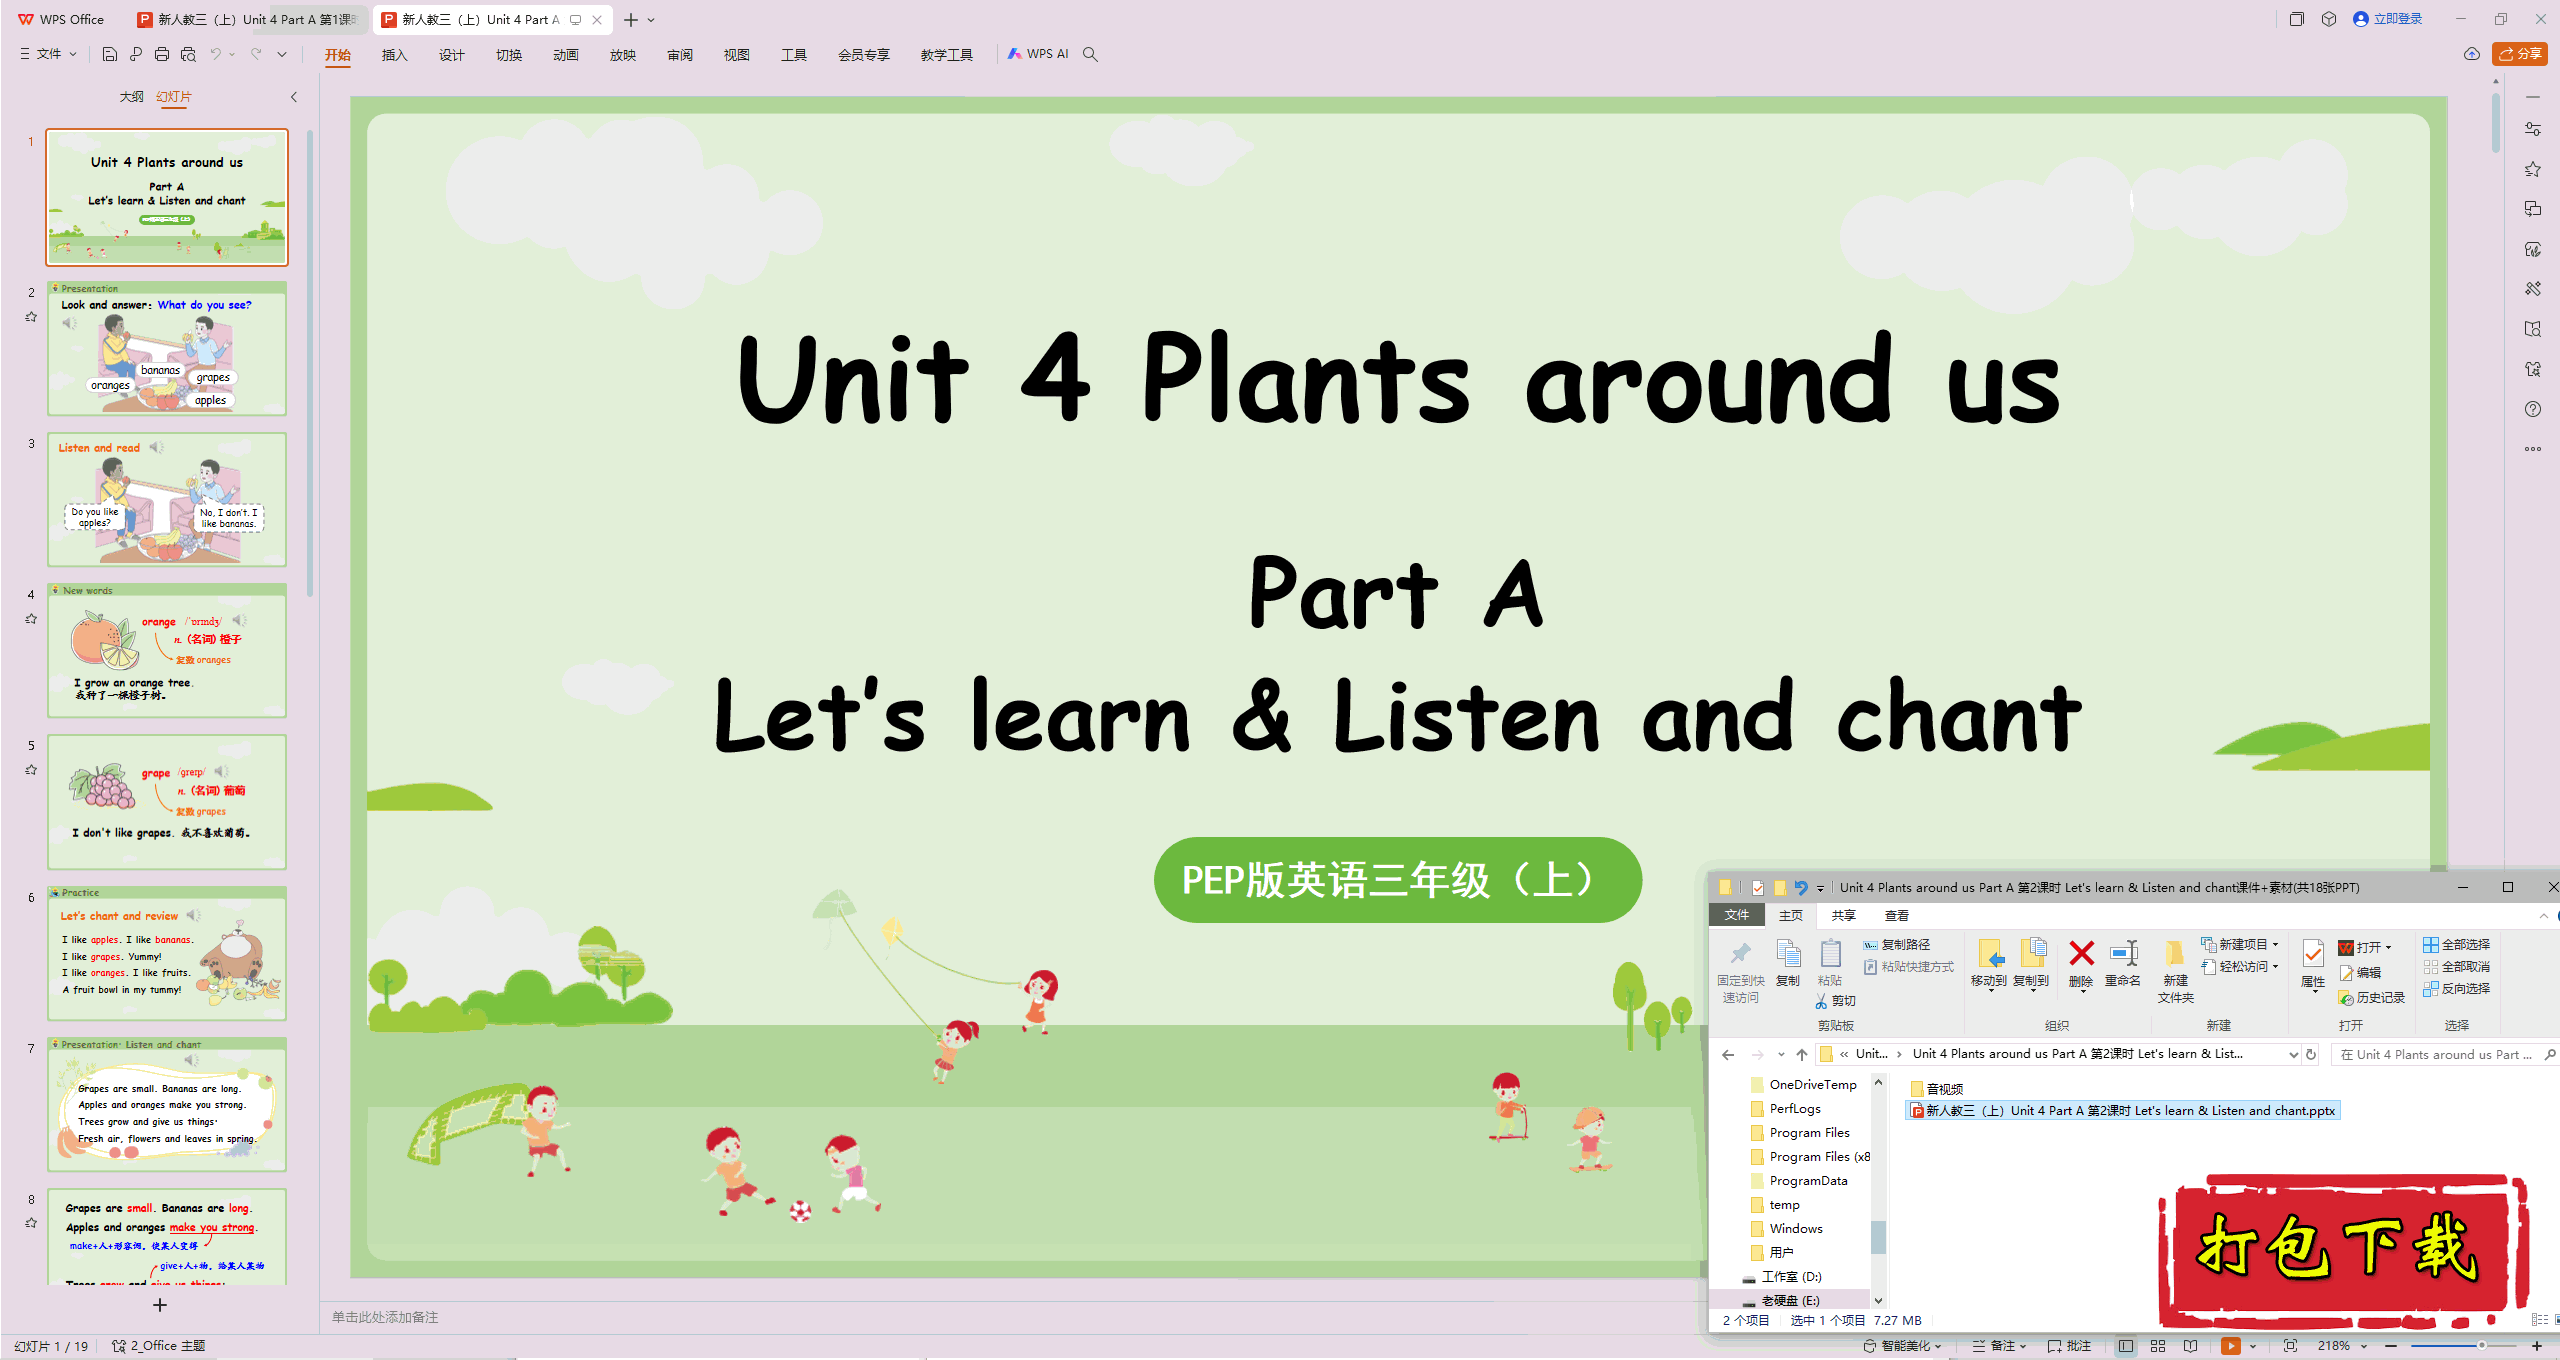This screenshot has width=2560, height=1360.
Task: Click 反向选择 in Explorer ribbon
Action: click(x=2457, y=988)
